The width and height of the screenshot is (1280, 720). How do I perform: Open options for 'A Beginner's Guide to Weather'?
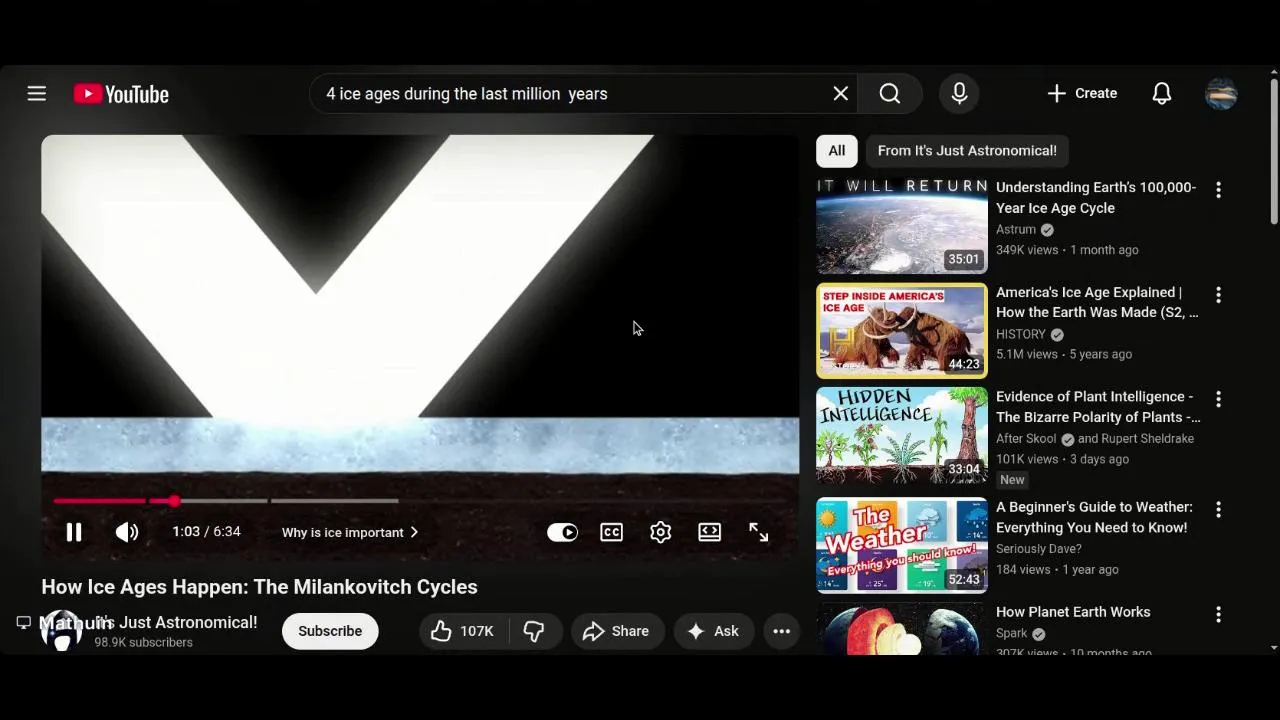point(1218,510)
